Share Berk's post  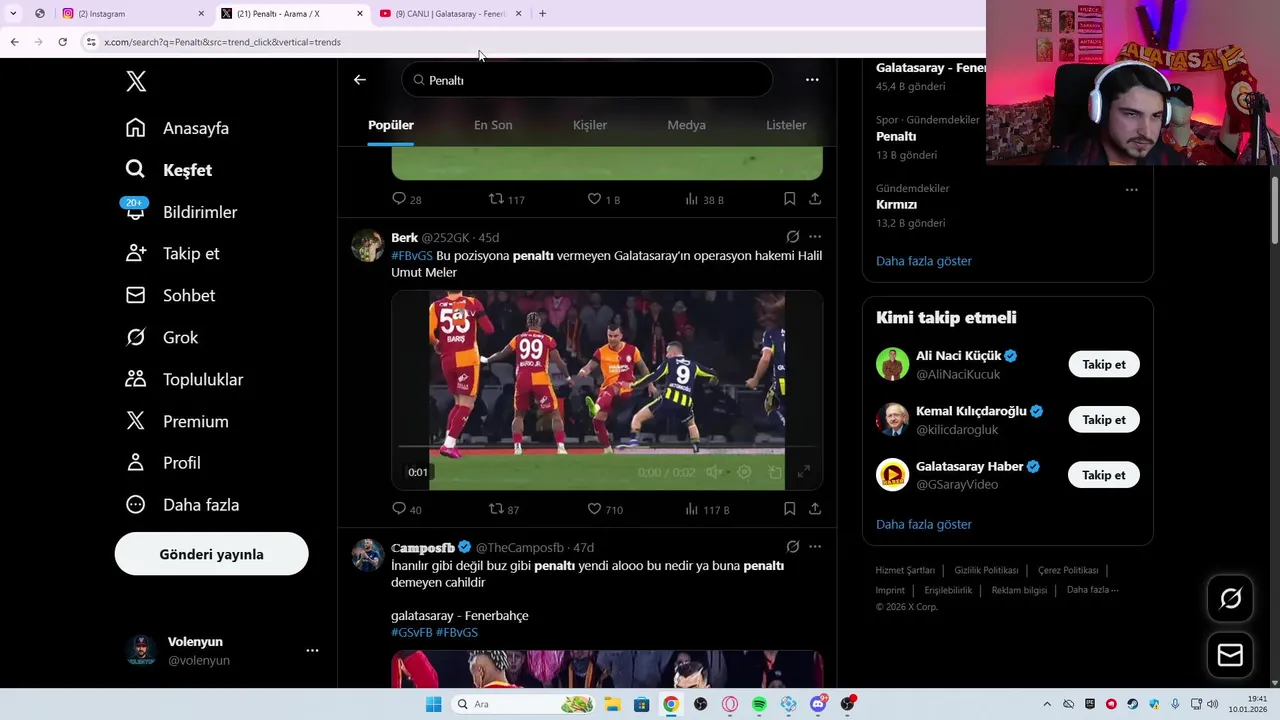[x=815, y=509]
